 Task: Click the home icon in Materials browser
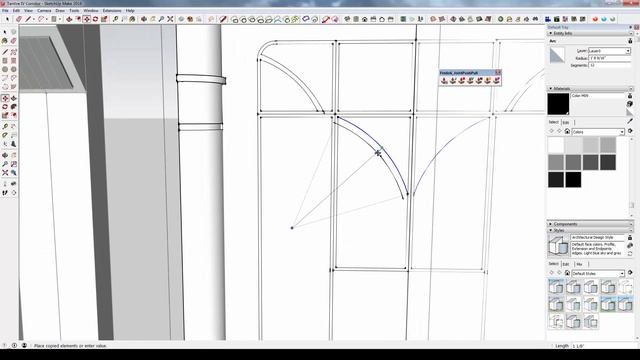click(567, 131)
